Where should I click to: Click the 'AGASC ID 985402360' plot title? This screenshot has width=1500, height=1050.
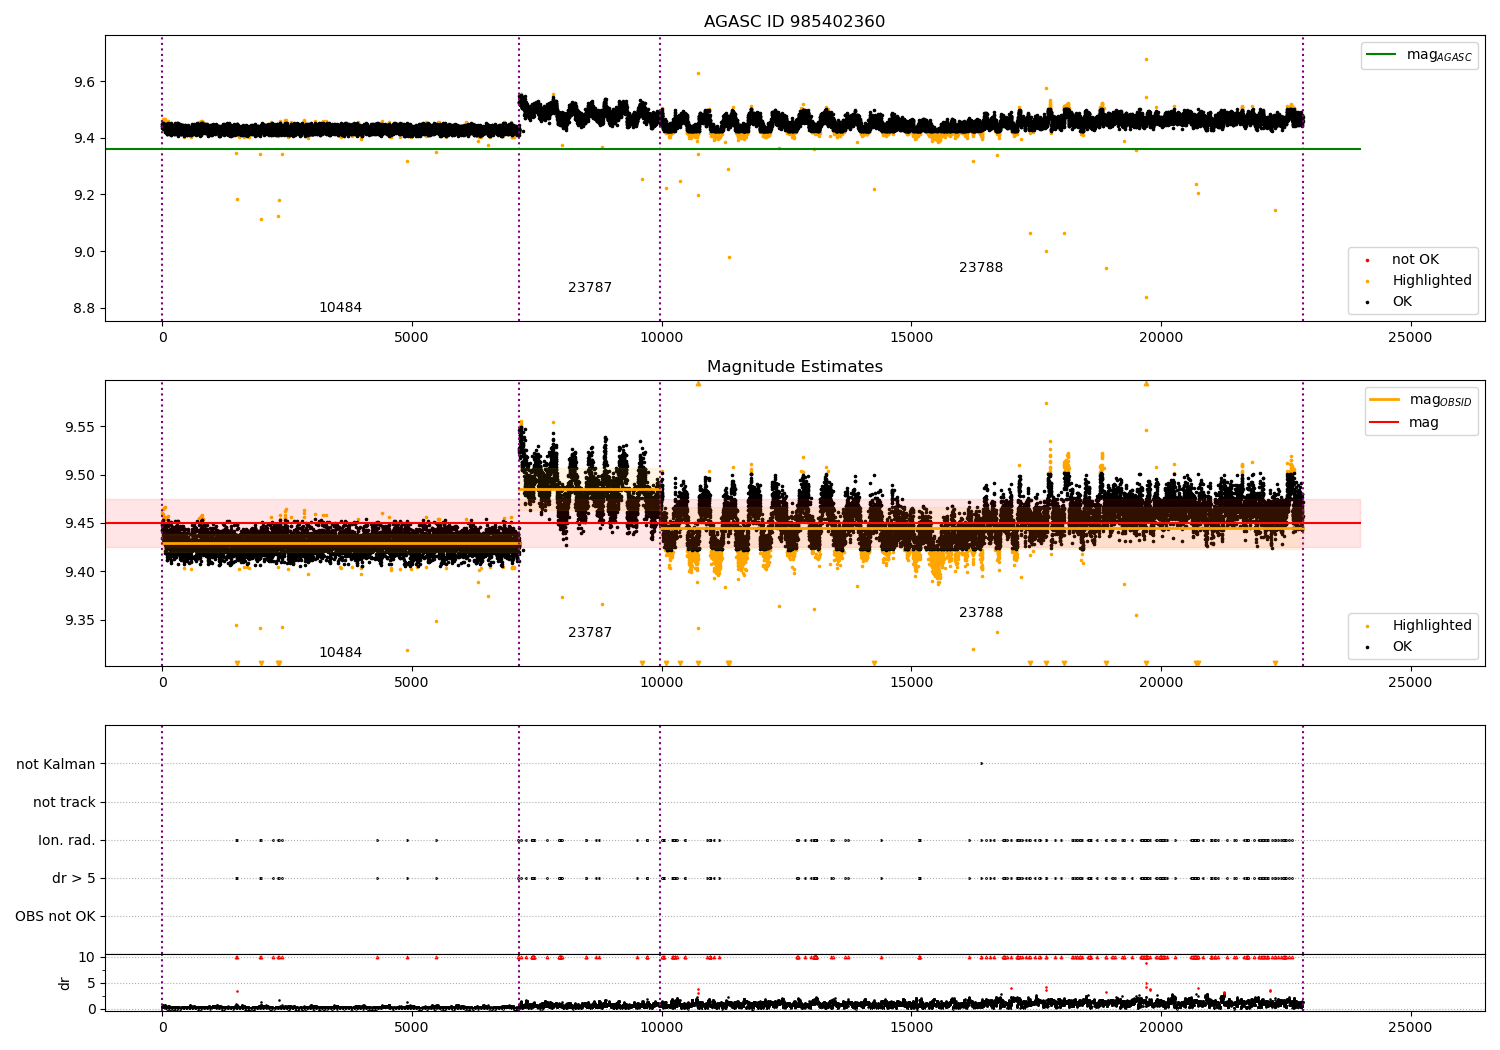point(794,22)
